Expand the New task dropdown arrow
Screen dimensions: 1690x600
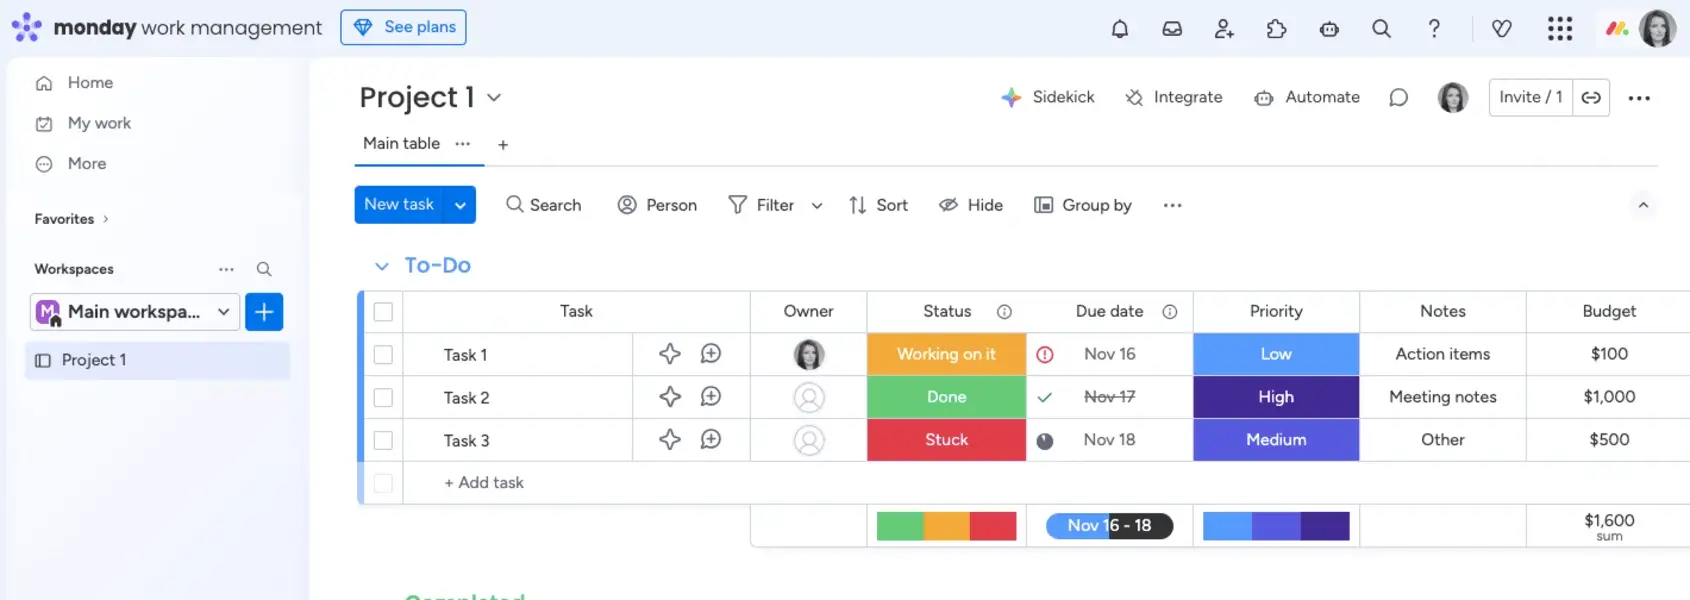[x=460, y=205]
